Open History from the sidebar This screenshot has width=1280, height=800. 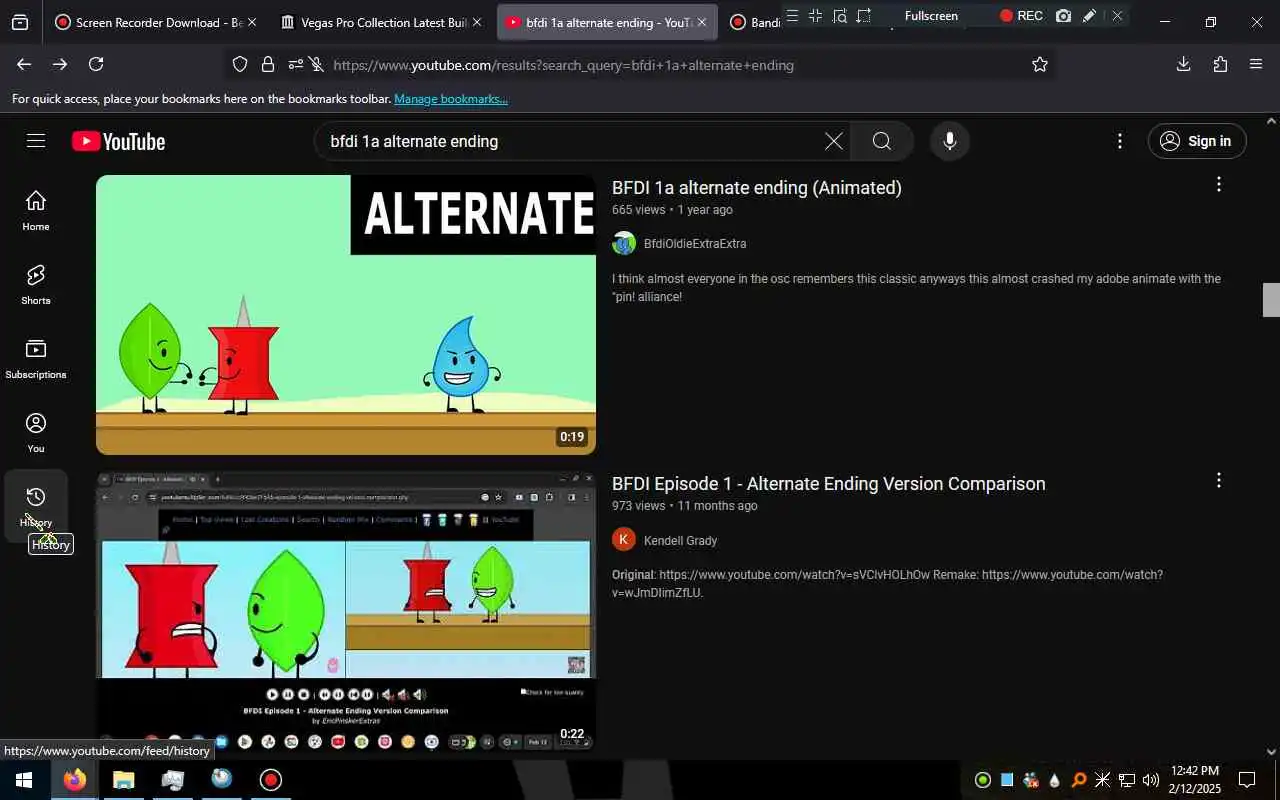[x=36, y=507]
